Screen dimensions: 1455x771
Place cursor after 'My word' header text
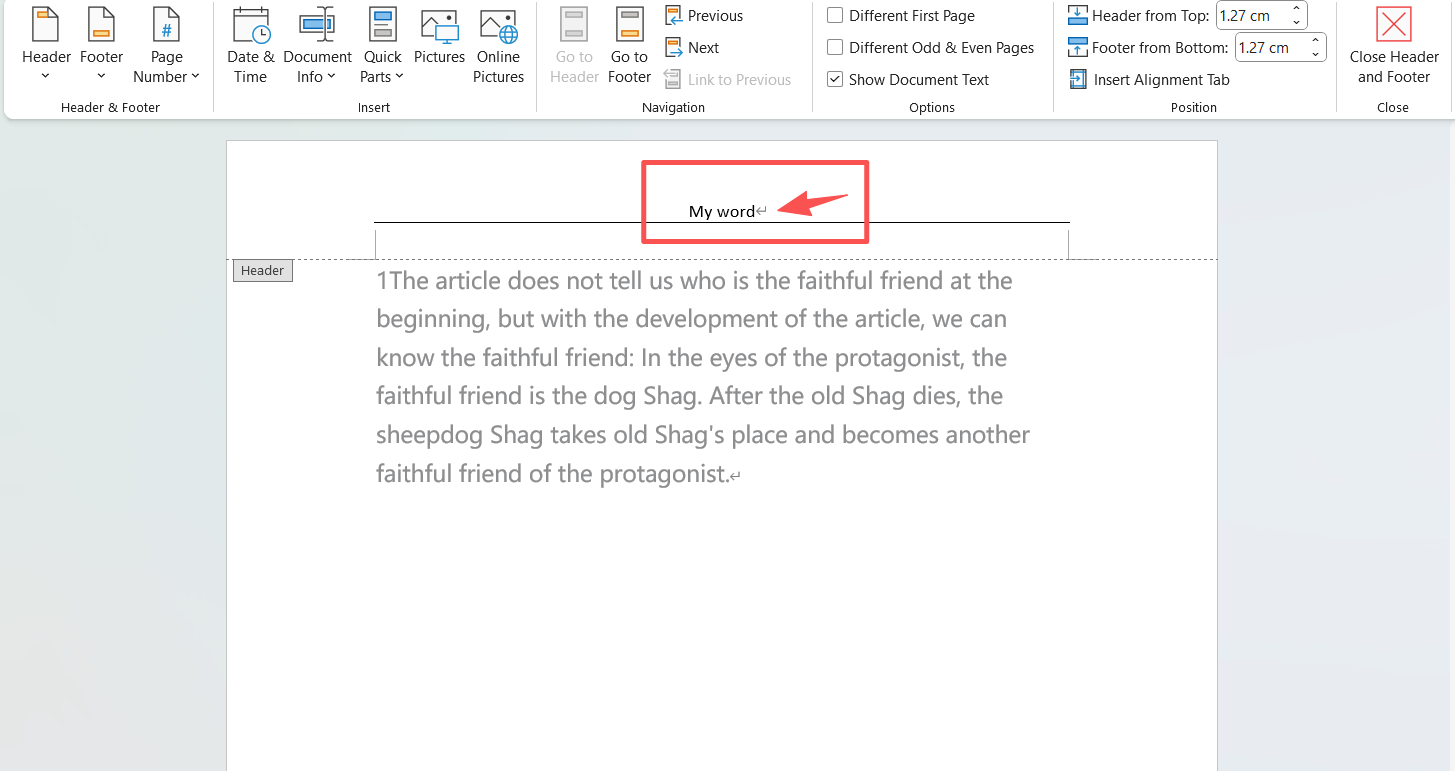[x=756, y=212]
